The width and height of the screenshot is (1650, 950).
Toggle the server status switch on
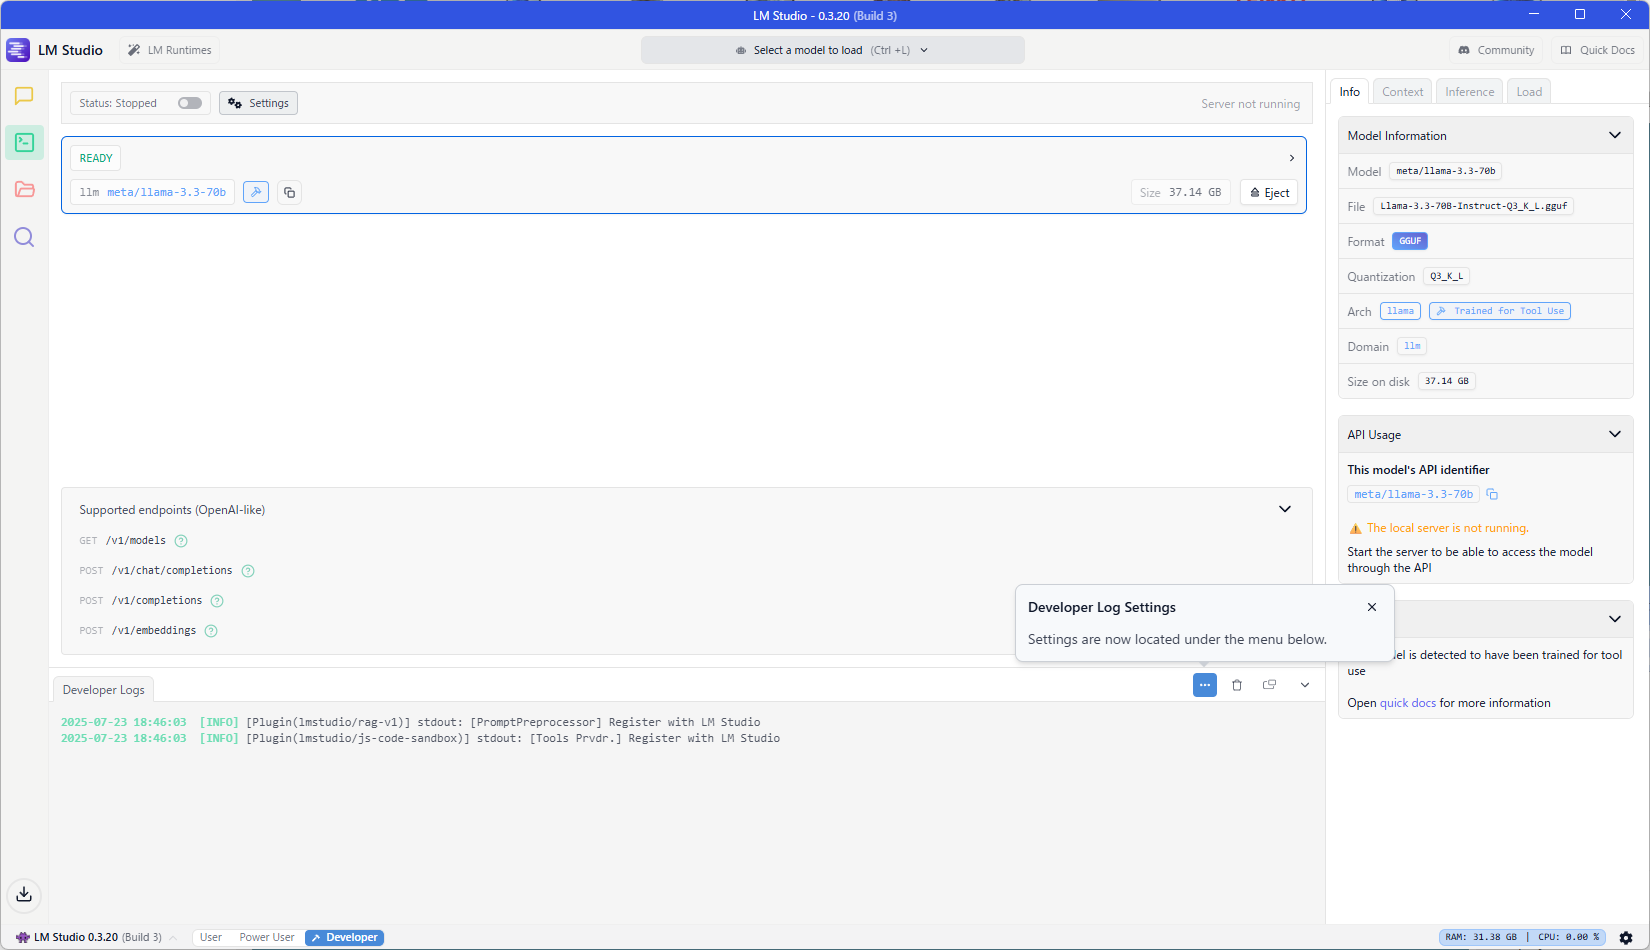pos(189,103)
